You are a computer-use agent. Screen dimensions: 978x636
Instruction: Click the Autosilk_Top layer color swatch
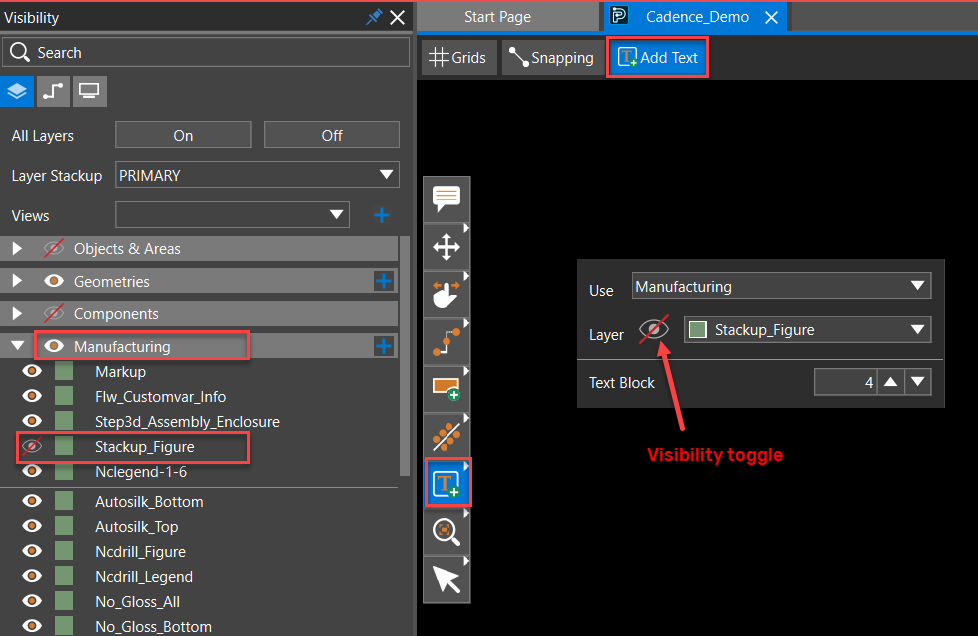point(64,526)
